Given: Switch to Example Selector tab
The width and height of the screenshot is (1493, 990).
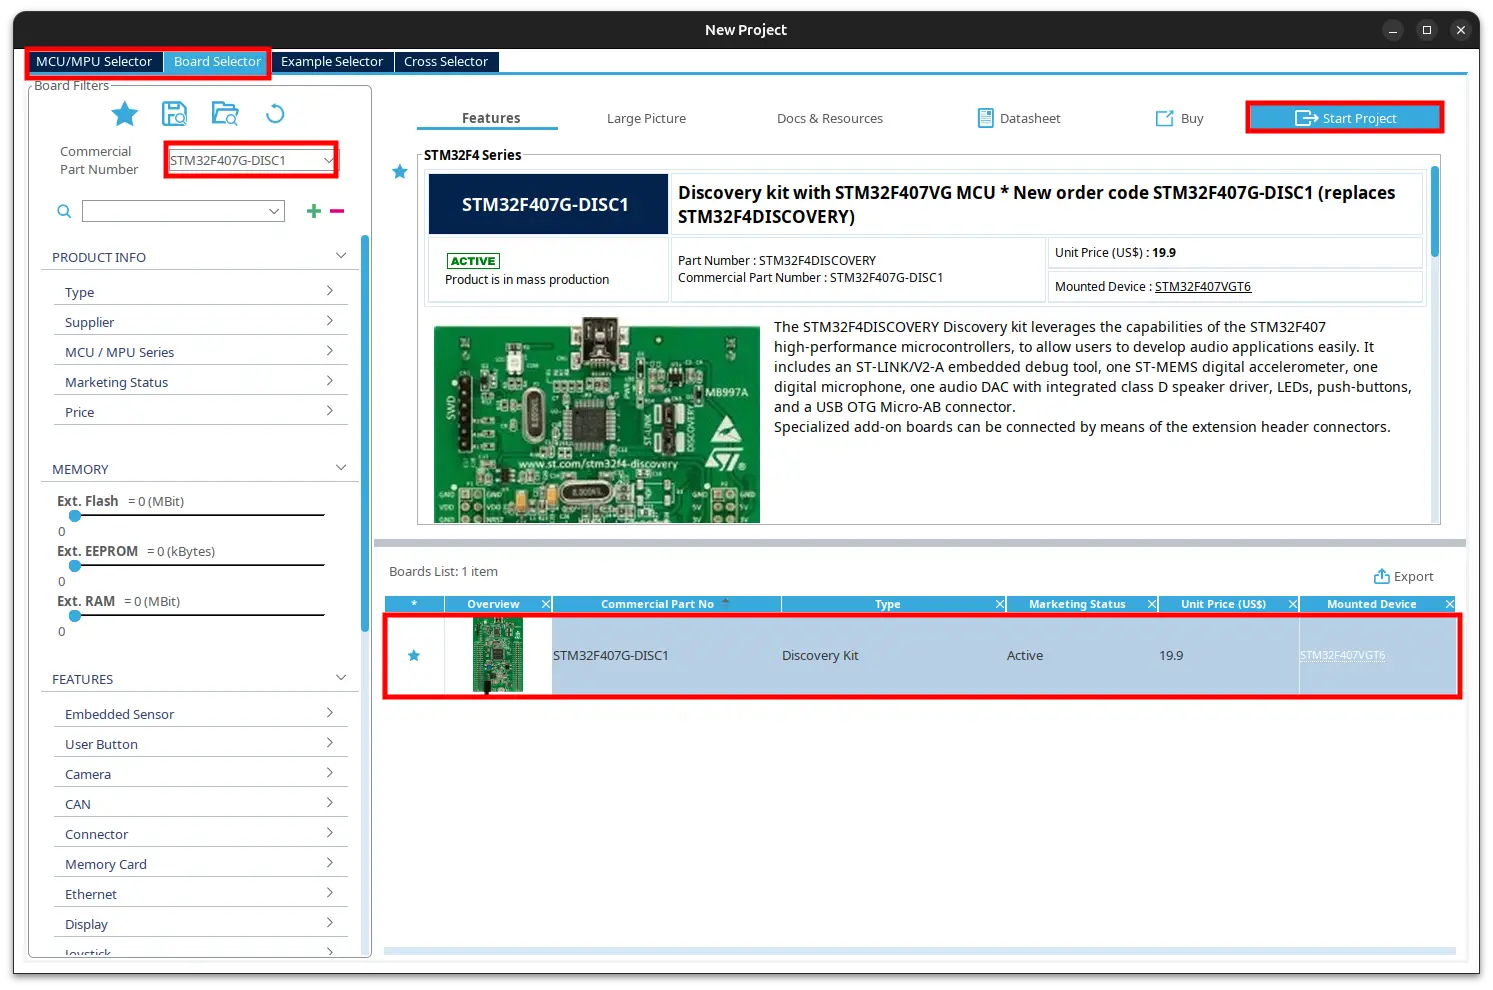Looking at the screenshot, I should 332,62.
